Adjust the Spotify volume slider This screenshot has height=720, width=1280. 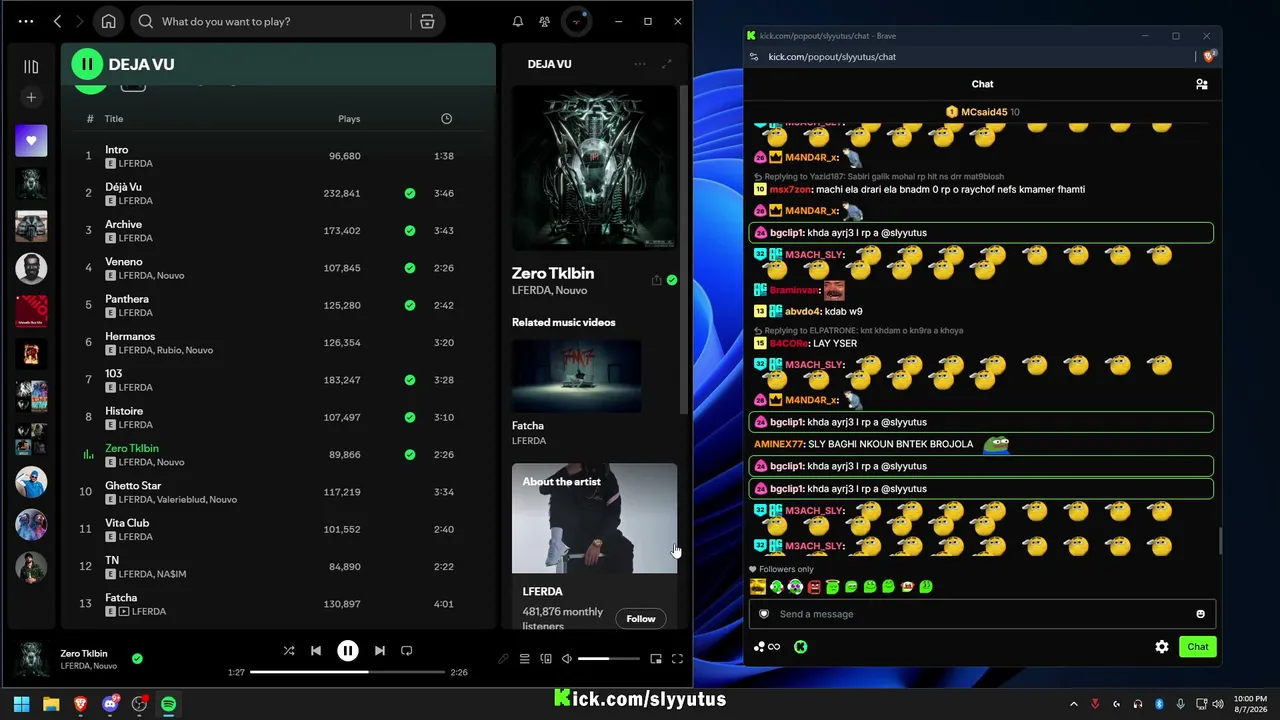click(608, 659)
